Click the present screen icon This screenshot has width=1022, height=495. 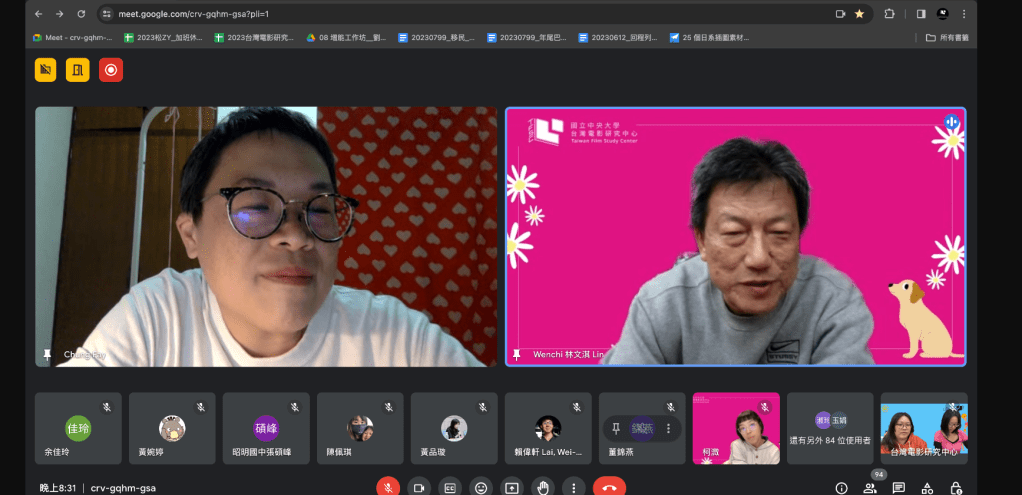click(512, 487)
